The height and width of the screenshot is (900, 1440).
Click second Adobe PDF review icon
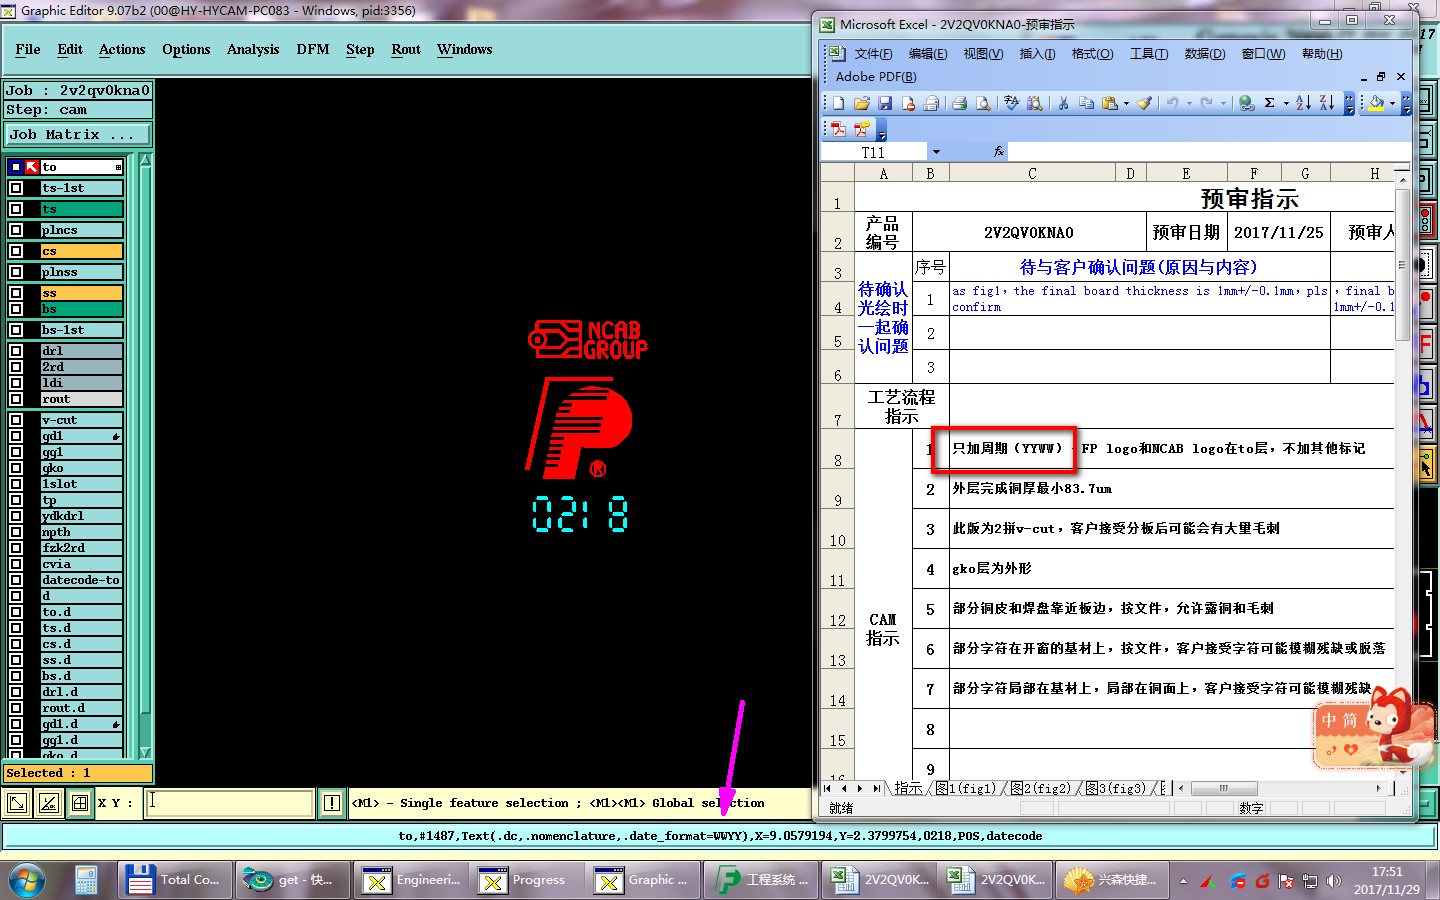(x=861, y=129)
